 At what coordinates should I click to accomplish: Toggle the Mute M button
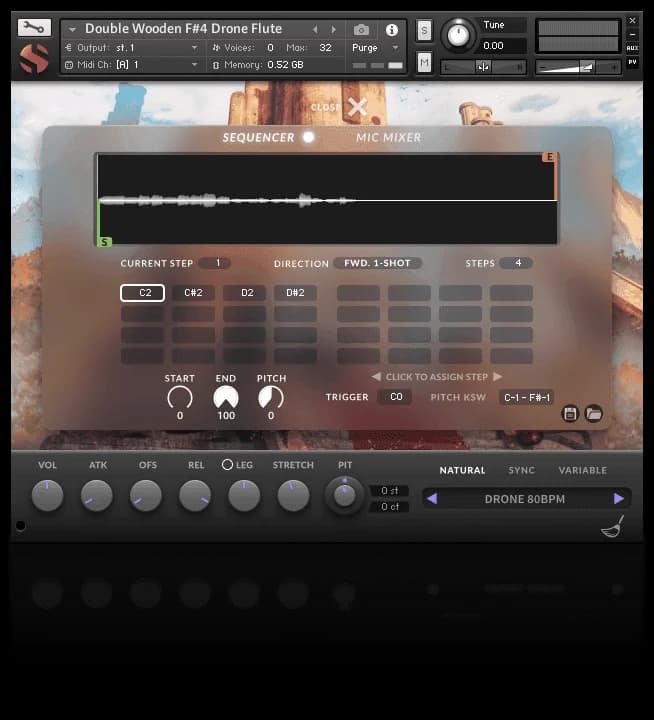coord(424,63)
